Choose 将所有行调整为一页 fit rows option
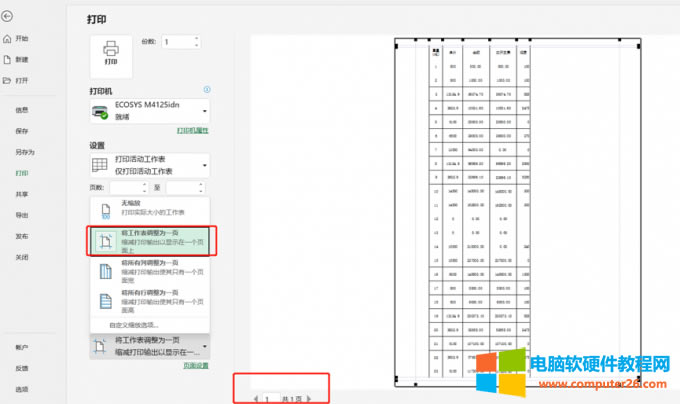This screenshot has height=404, width=680. 150,301
